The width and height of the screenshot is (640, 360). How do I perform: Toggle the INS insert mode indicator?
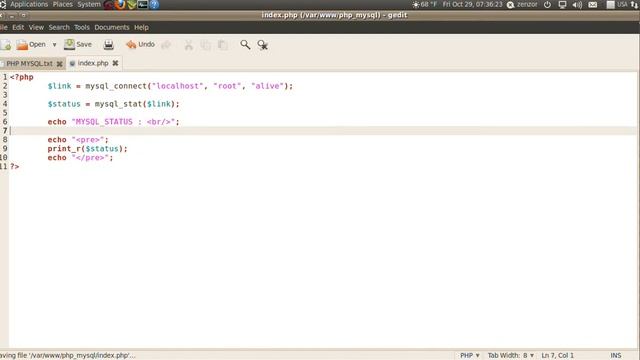click(x=616, y=356)
